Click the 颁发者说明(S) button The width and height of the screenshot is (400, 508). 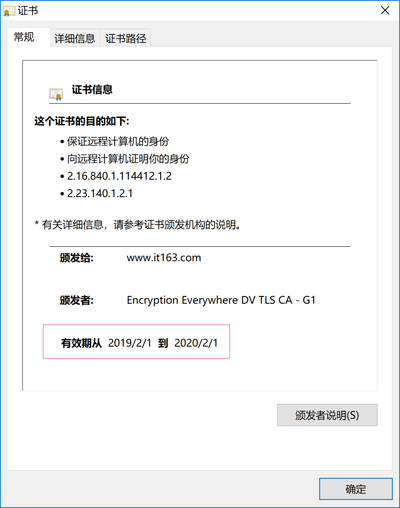[327, 415]
